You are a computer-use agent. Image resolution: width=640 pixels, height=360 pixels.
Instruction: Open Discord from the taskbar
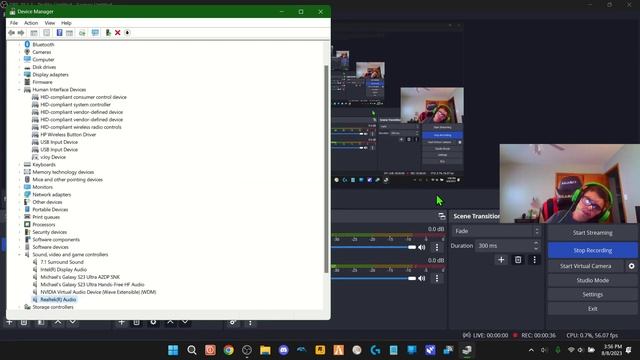(284, 350)
